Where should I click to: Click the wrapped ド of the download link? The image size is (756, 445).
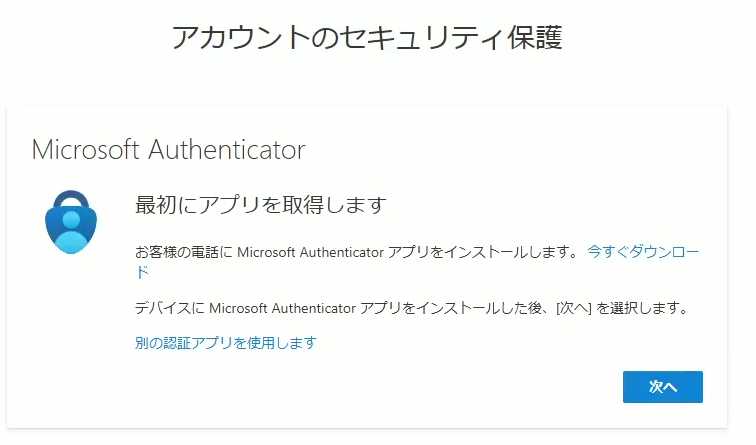pos(141,272)
